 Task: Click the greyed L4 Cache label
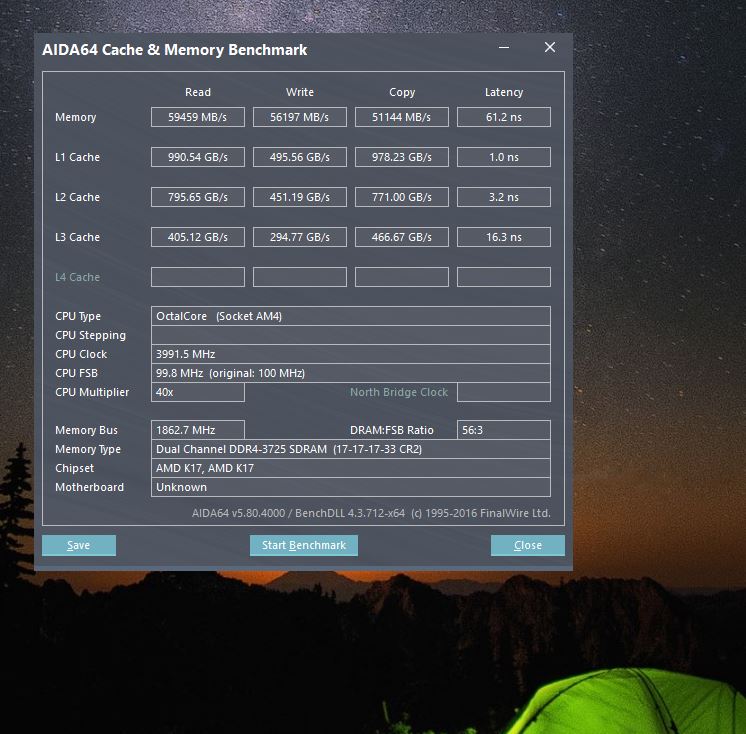78,277
